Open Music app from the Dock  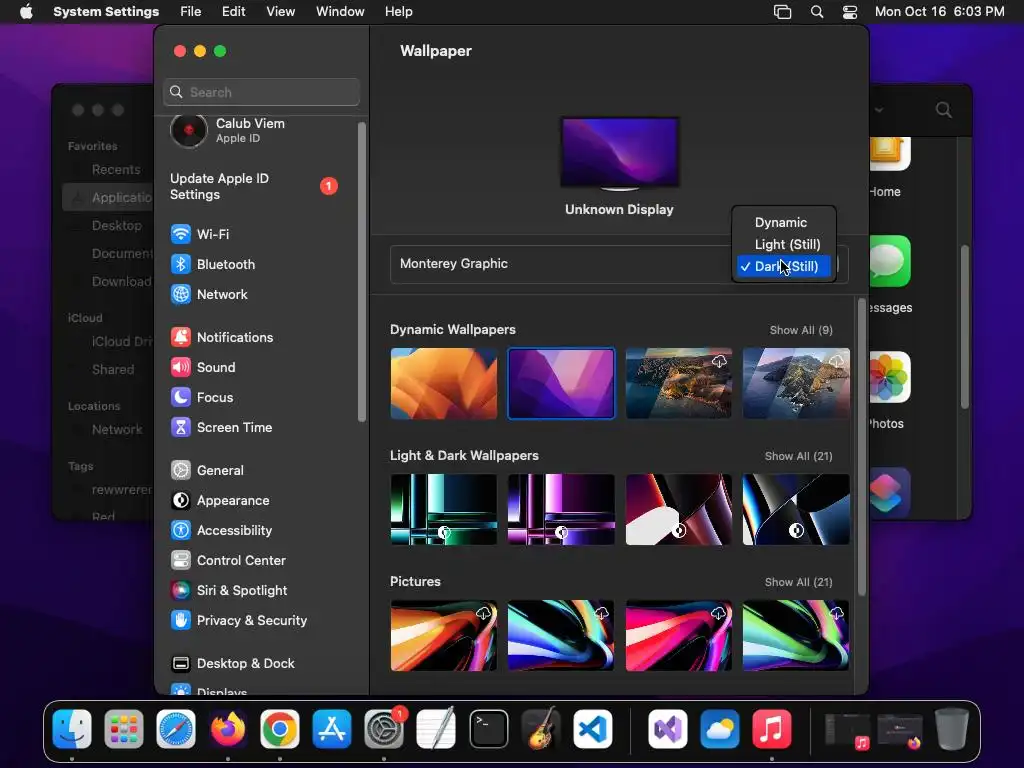pos(771,728)
